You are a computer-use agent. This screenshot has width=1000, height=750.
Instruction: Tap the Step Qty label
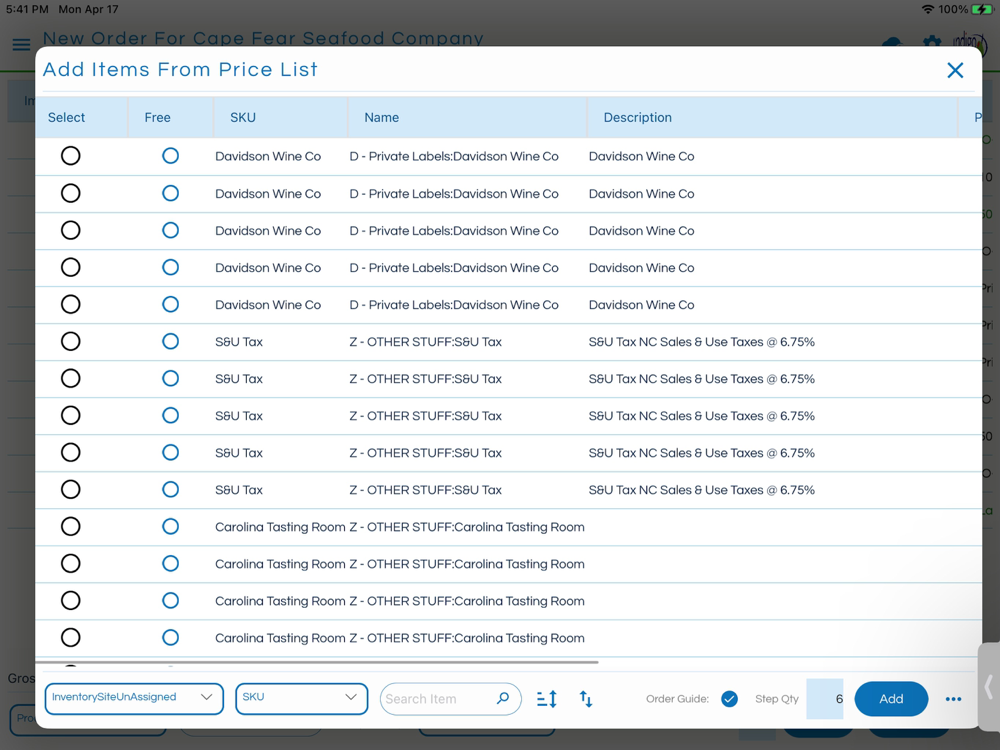[x=777, y=699]
